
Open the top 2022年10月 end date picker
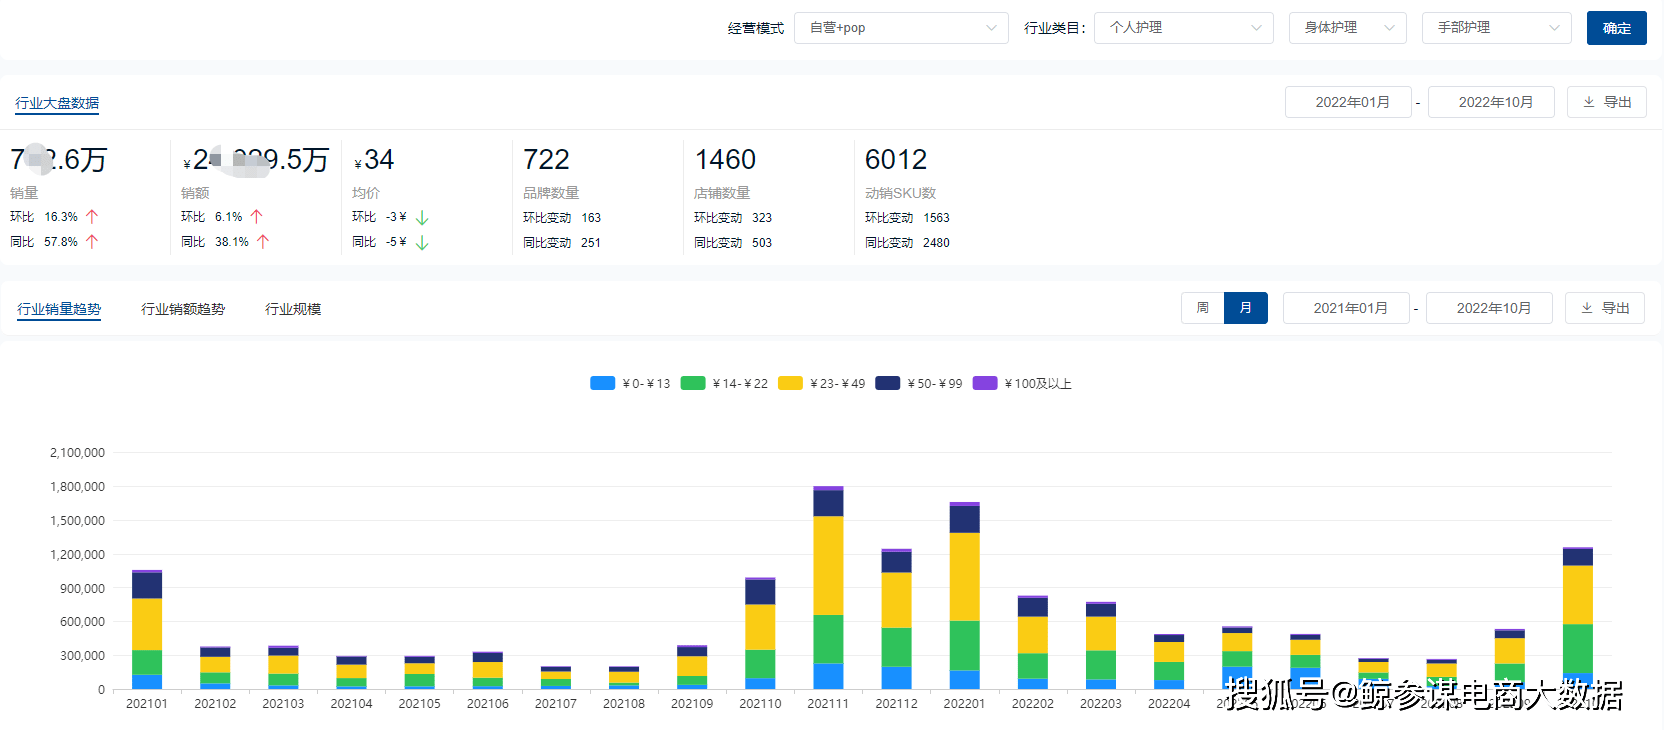click(1491, 102)
